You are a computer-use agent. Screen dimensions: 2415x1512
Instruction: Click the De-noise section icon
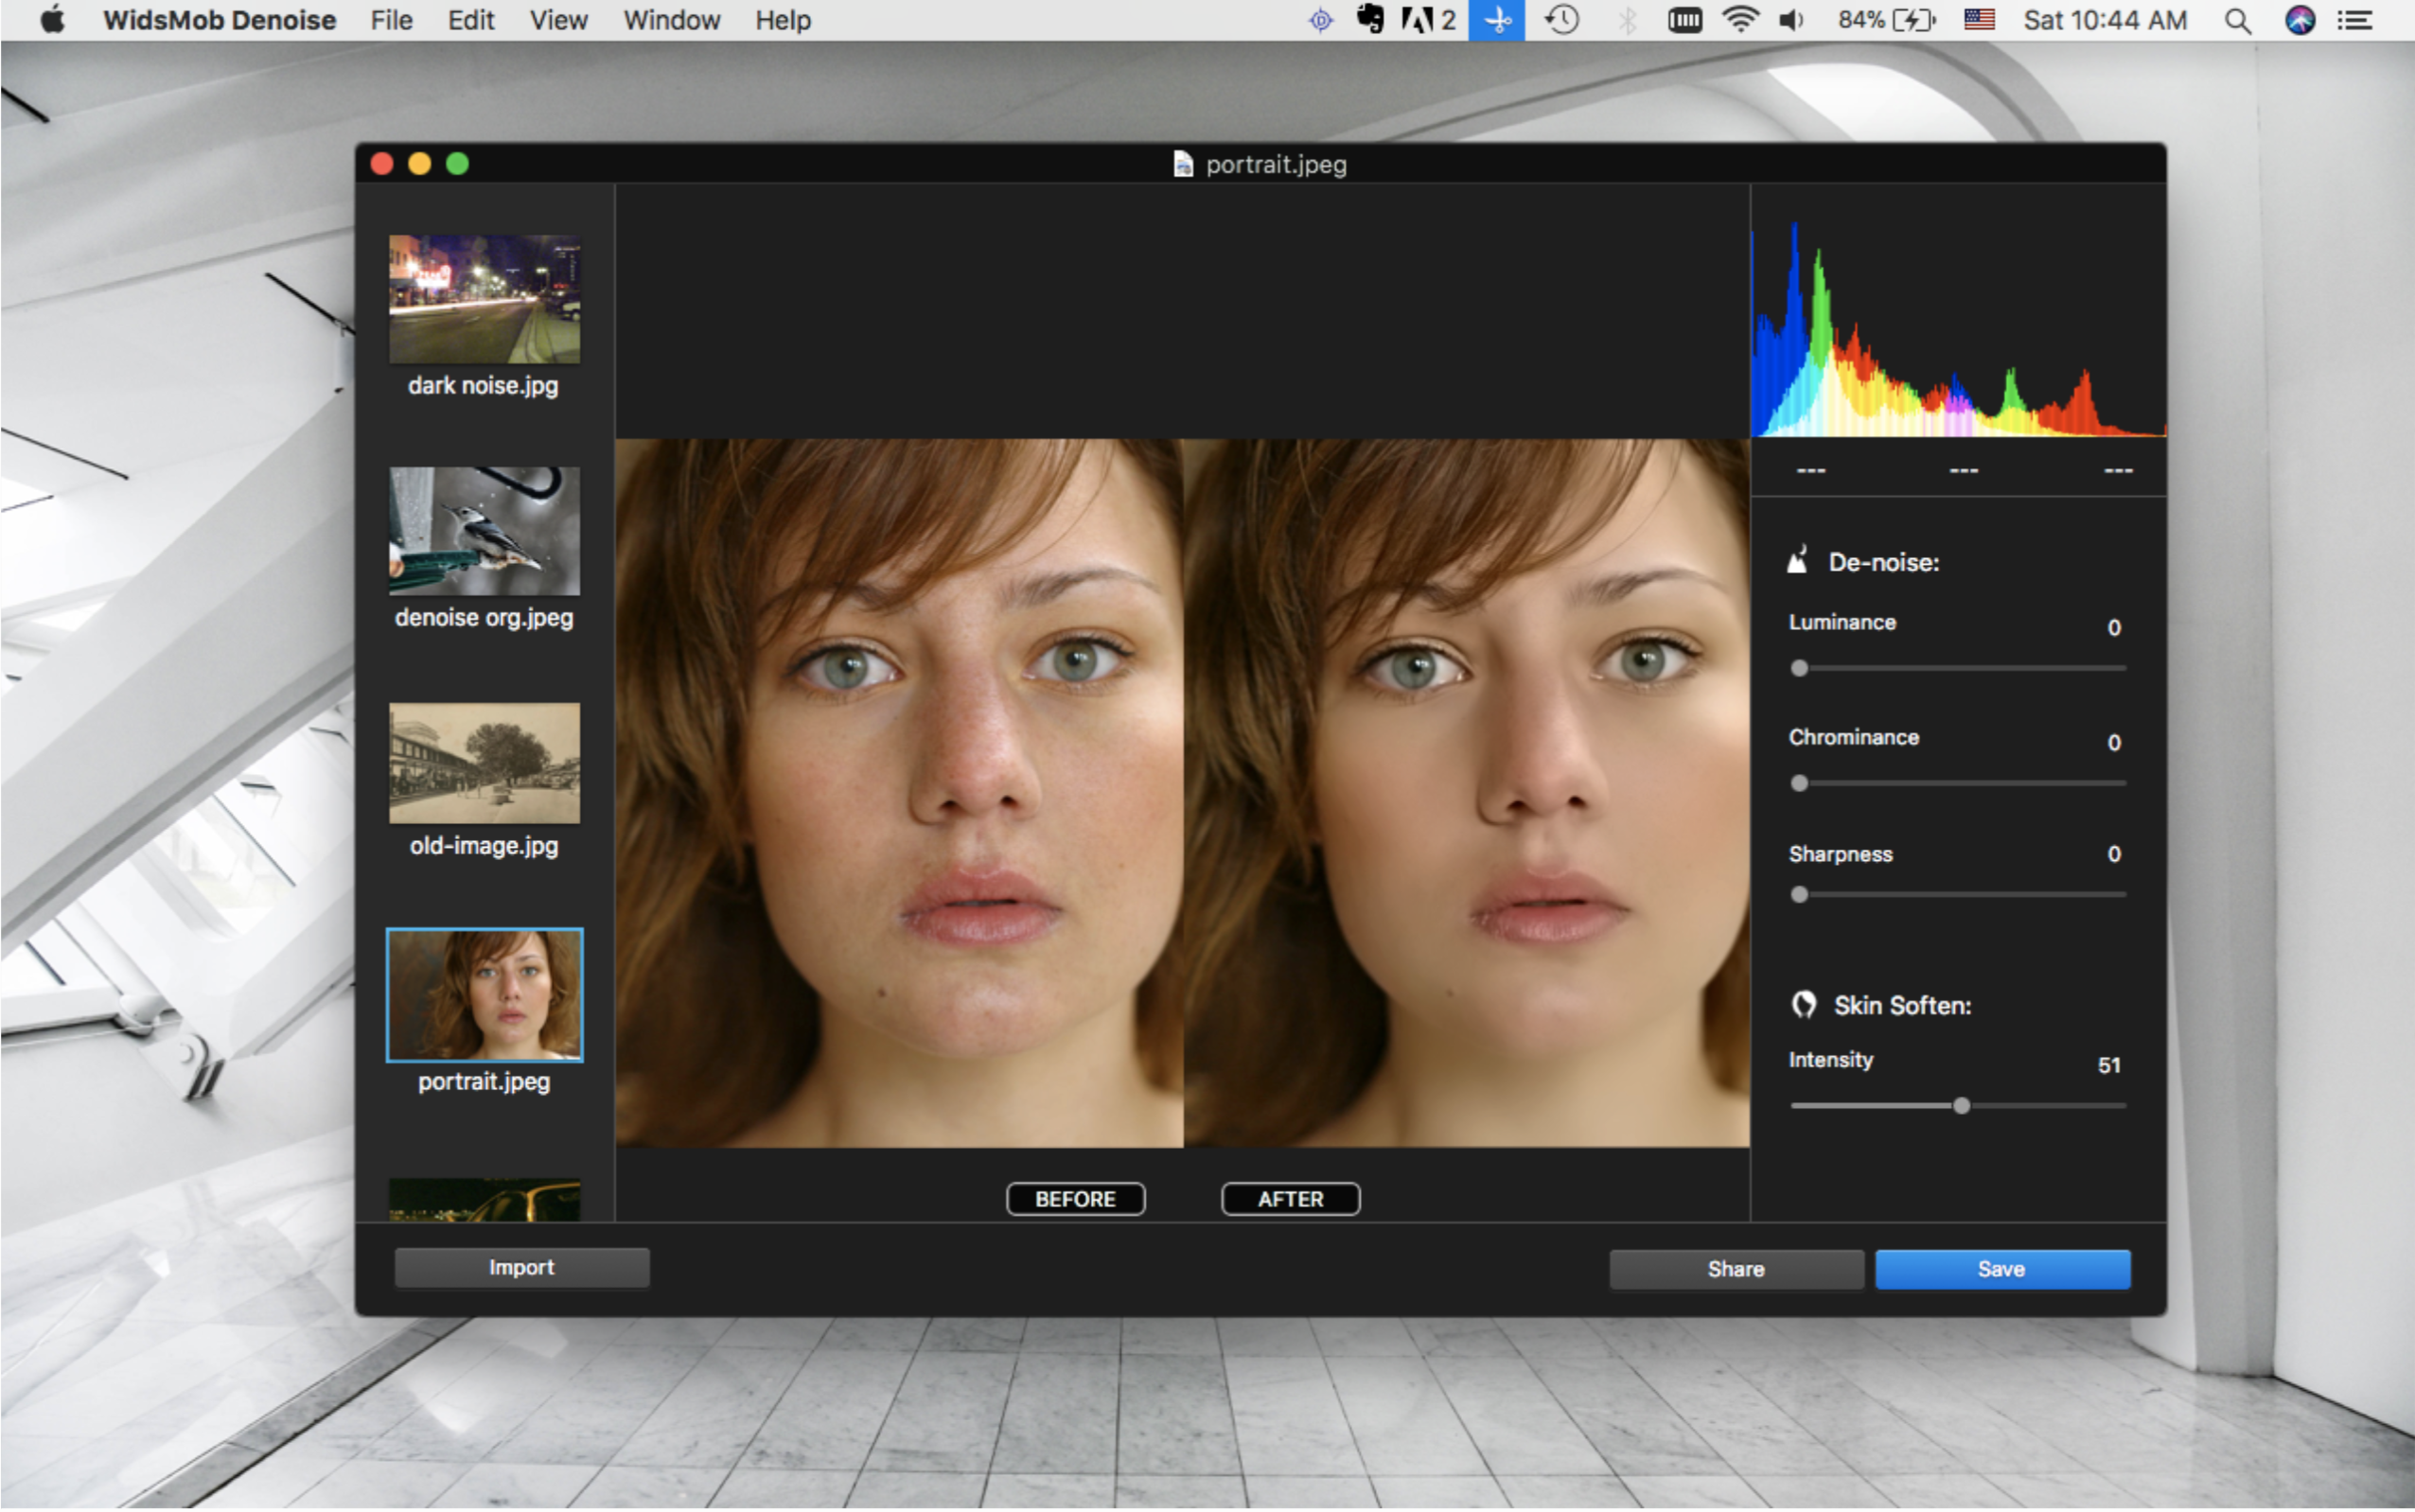pyautogui.click(x=1797, y=560)
